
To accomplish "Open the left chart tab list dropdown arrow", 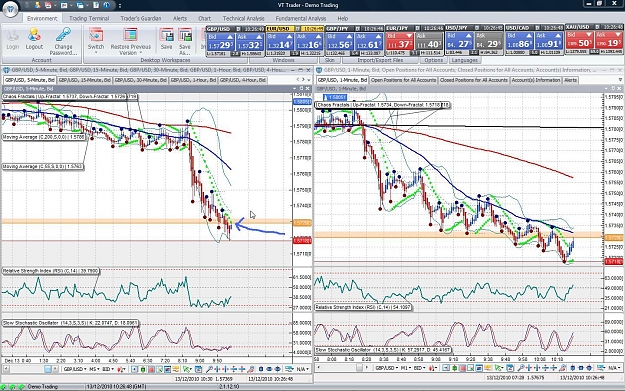I will (309, 80).
